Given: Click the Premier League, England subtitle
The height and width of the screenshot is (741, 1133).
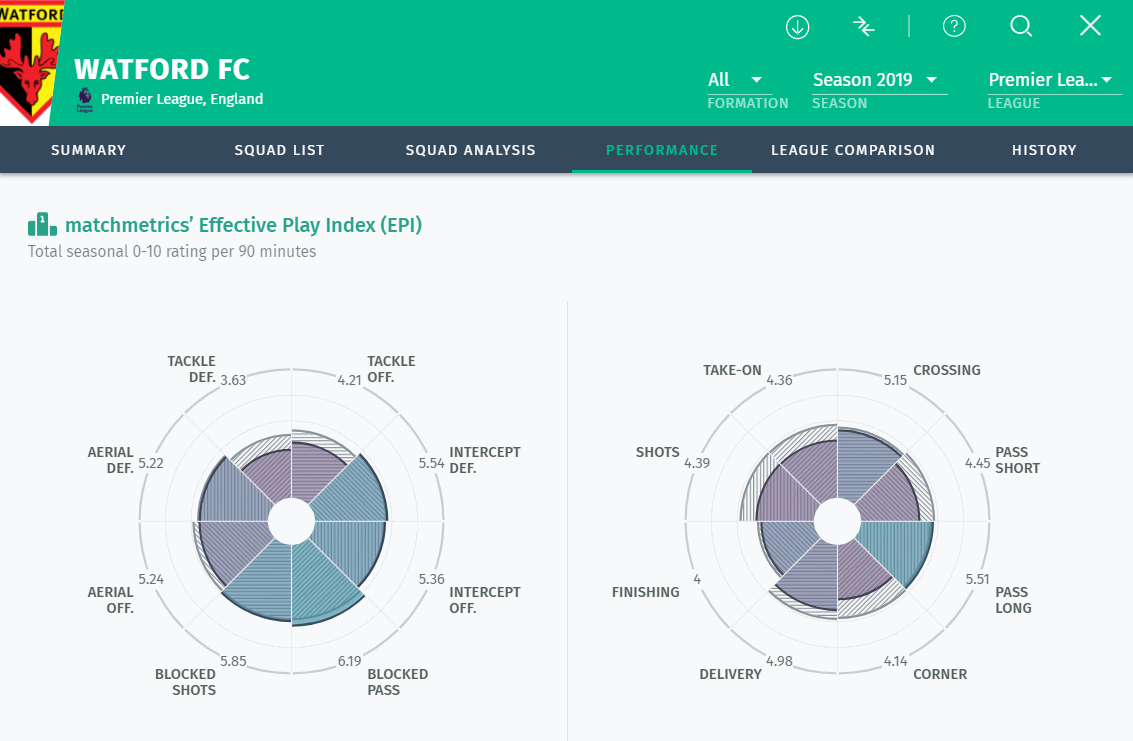Looking at the screenshot, I should click(182, 99).
